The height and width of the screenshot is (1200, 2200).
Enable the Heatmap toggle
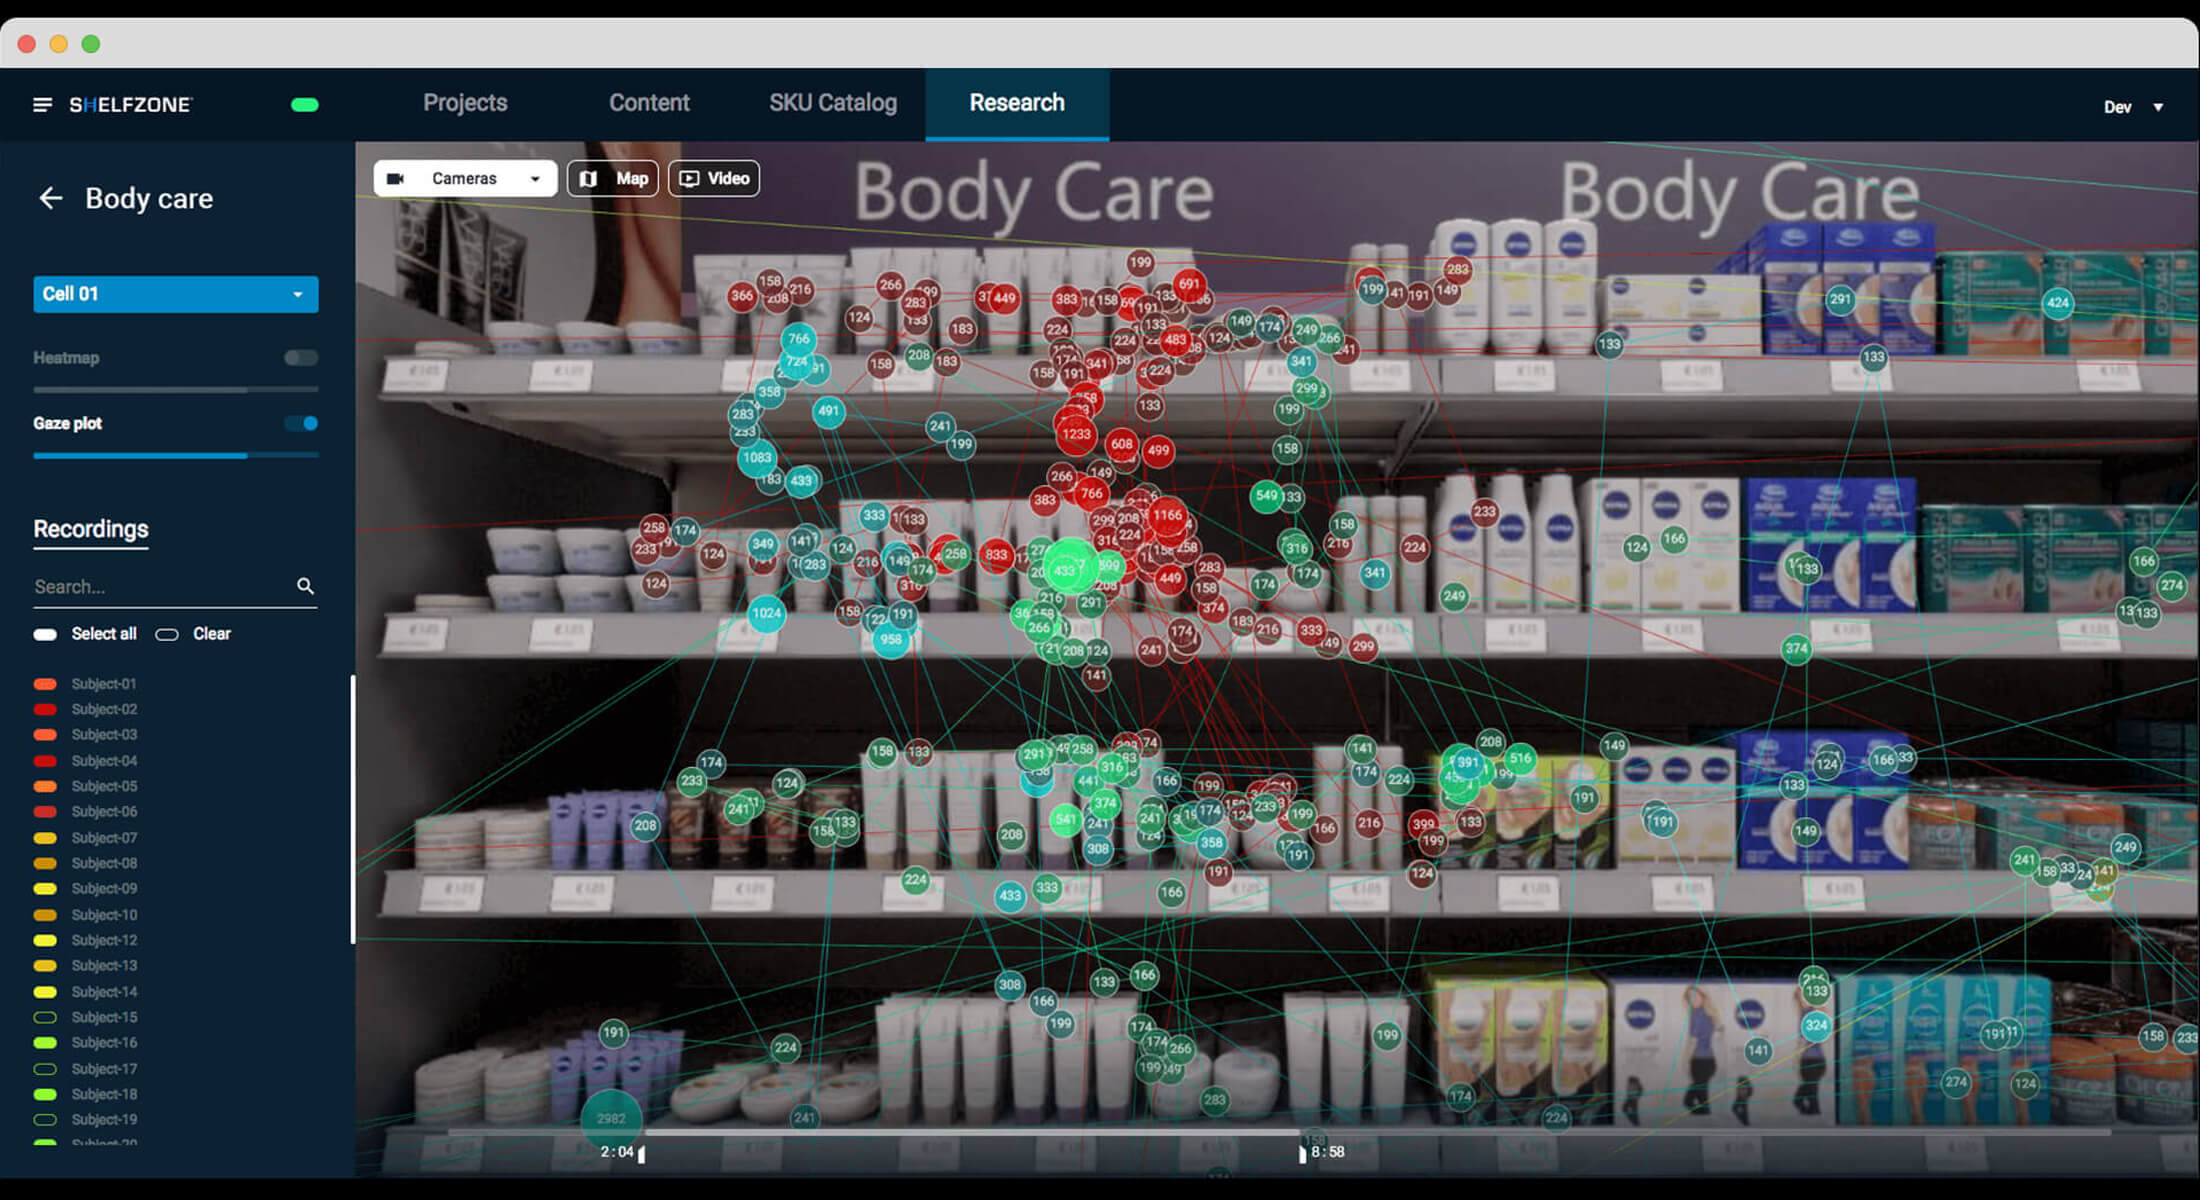[x=301, y=358]
